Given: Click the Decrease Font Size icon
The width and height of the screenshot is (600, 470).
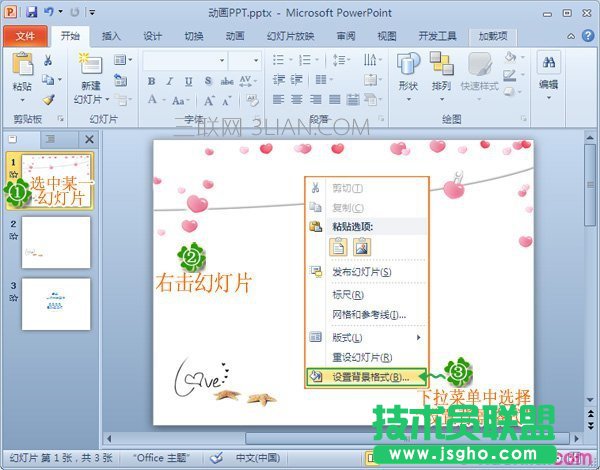Looking at the screenshot, I should [x=227, y=101].
